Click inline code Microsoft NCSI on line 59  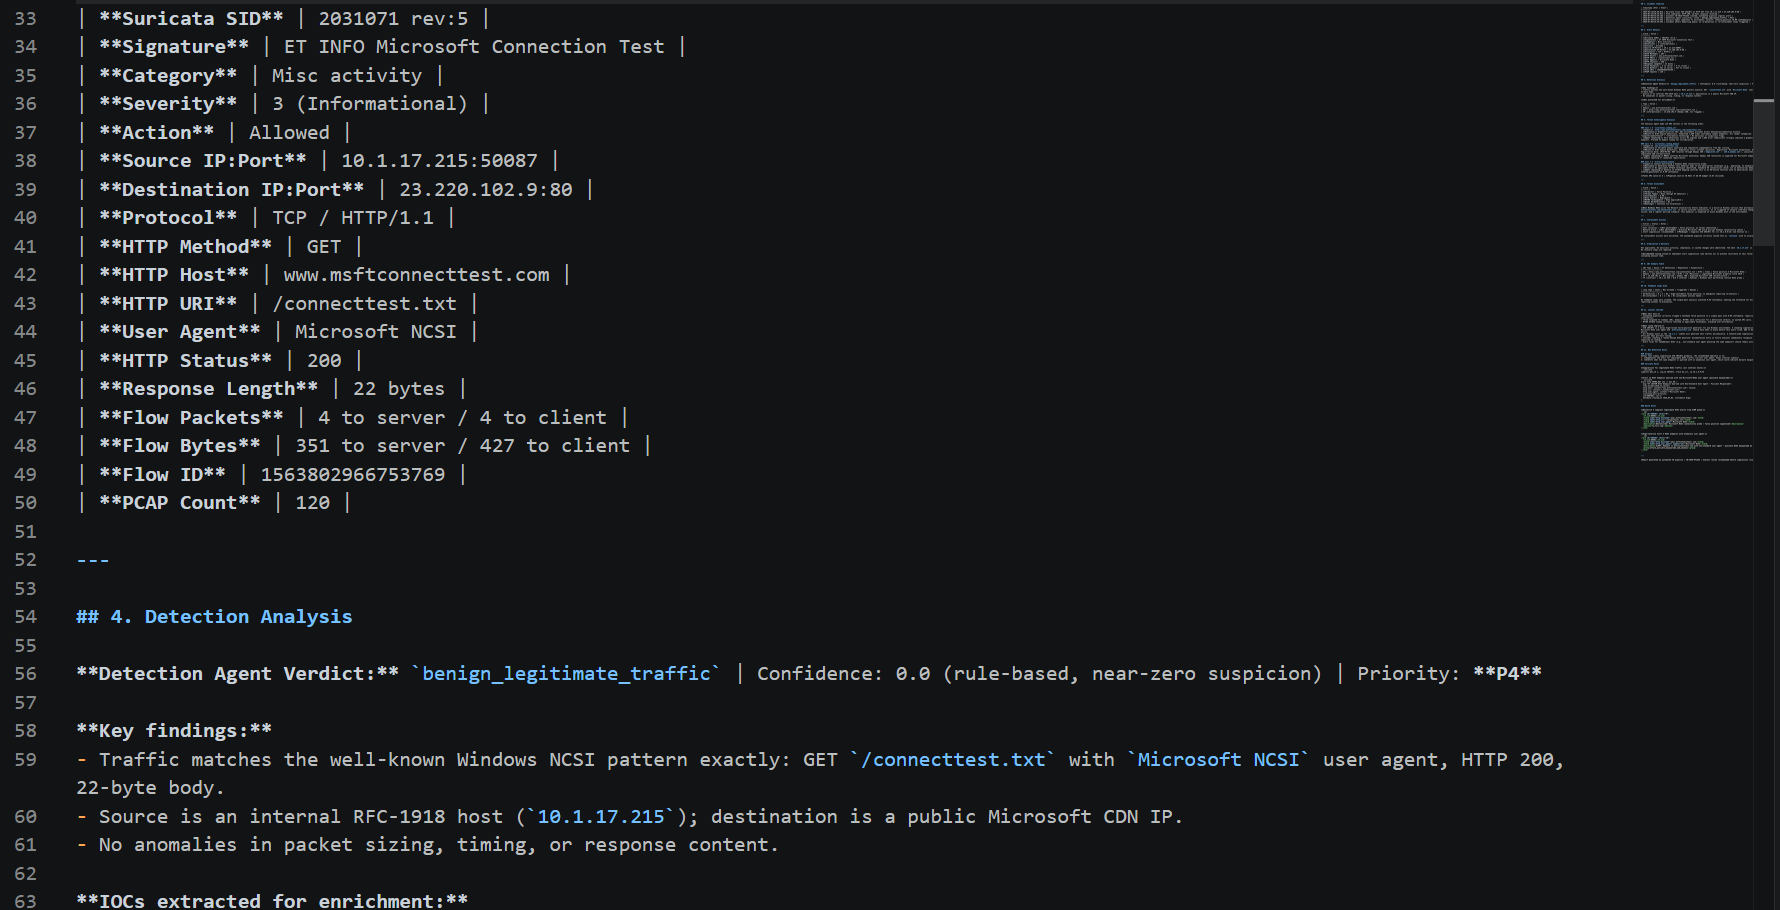click(1218, 760)
